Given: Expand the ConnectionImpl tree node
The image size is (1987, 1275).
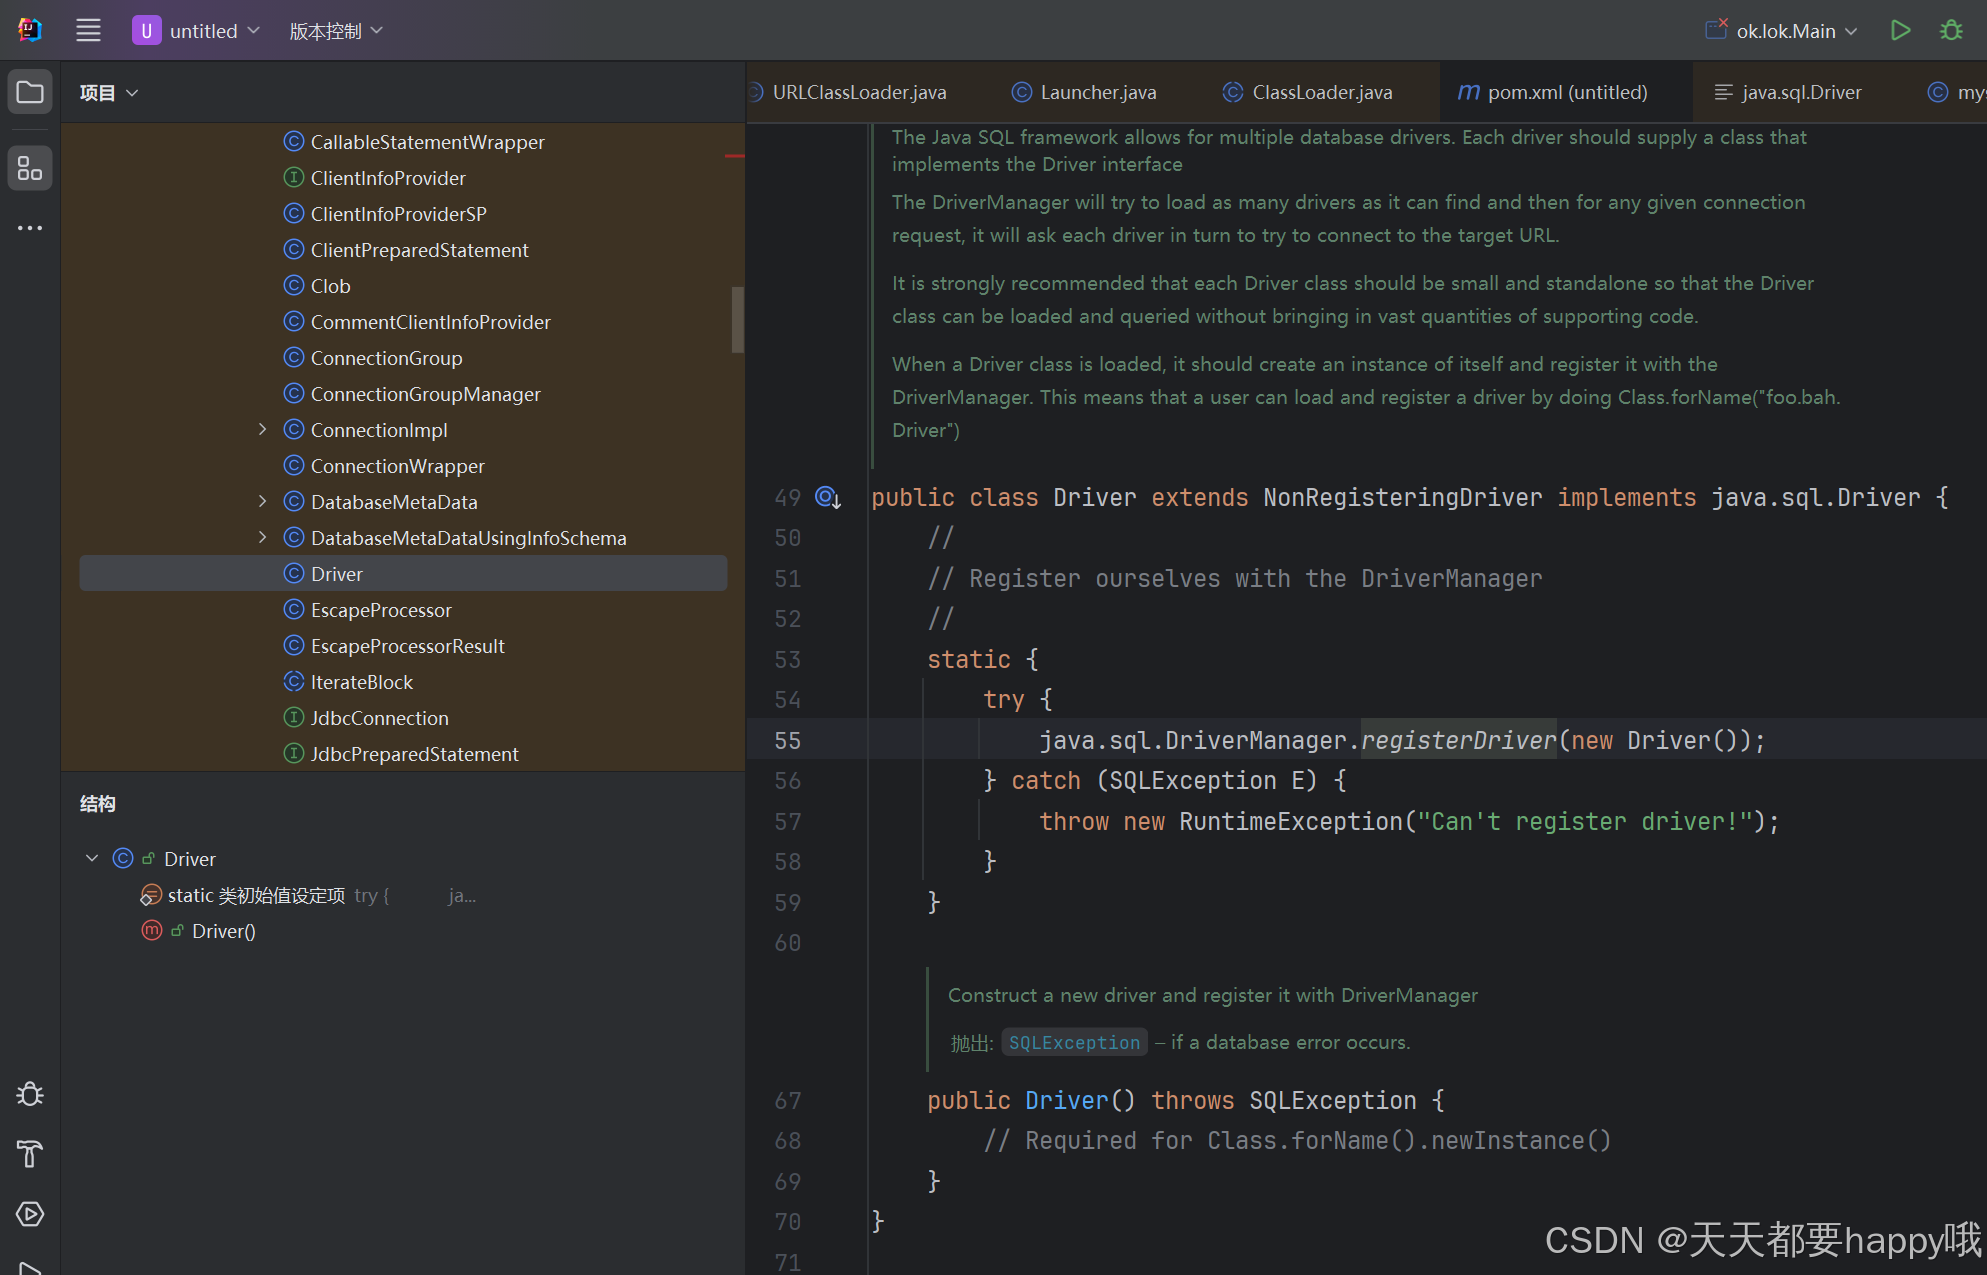Looking at the screenshot, I should tap(262, 430).
